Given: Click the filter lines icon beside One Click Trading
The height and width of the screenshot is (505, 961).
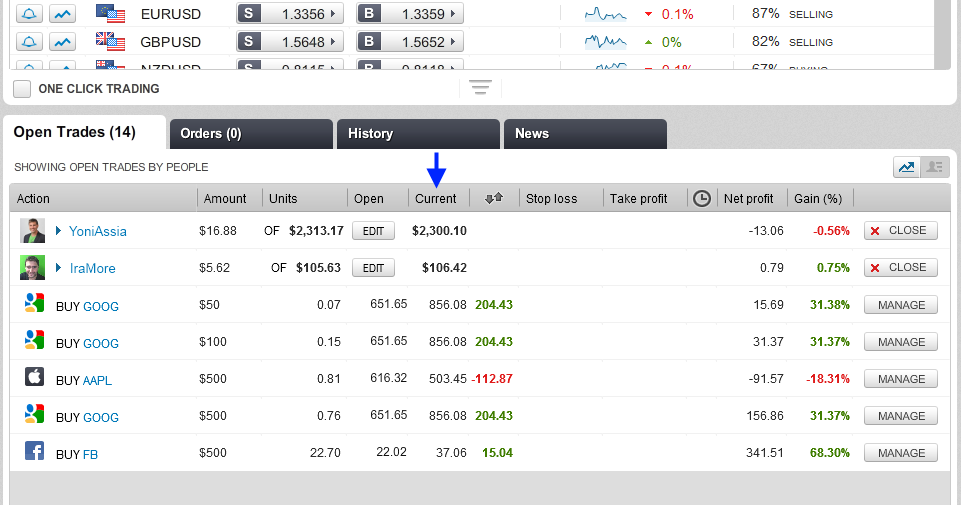Looking at the screenshot, I should point(480,88).
